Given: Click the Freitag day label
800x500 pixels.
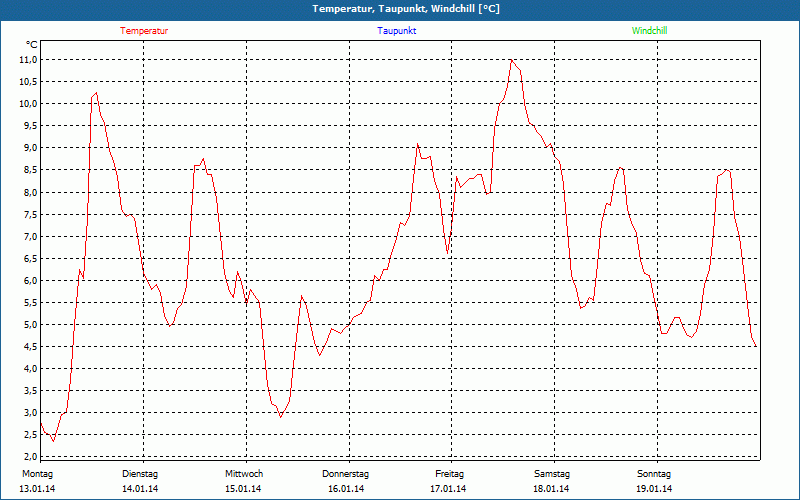Looking at the screenshot, I should (x=449, y=474).
